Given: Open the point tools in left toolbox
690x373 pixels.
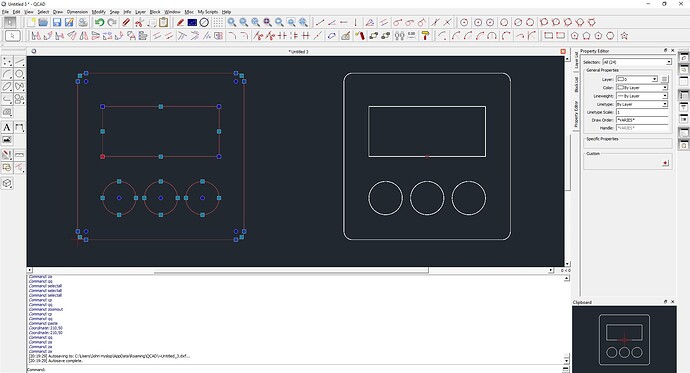Looking at the screenshot, I should 7,62.
